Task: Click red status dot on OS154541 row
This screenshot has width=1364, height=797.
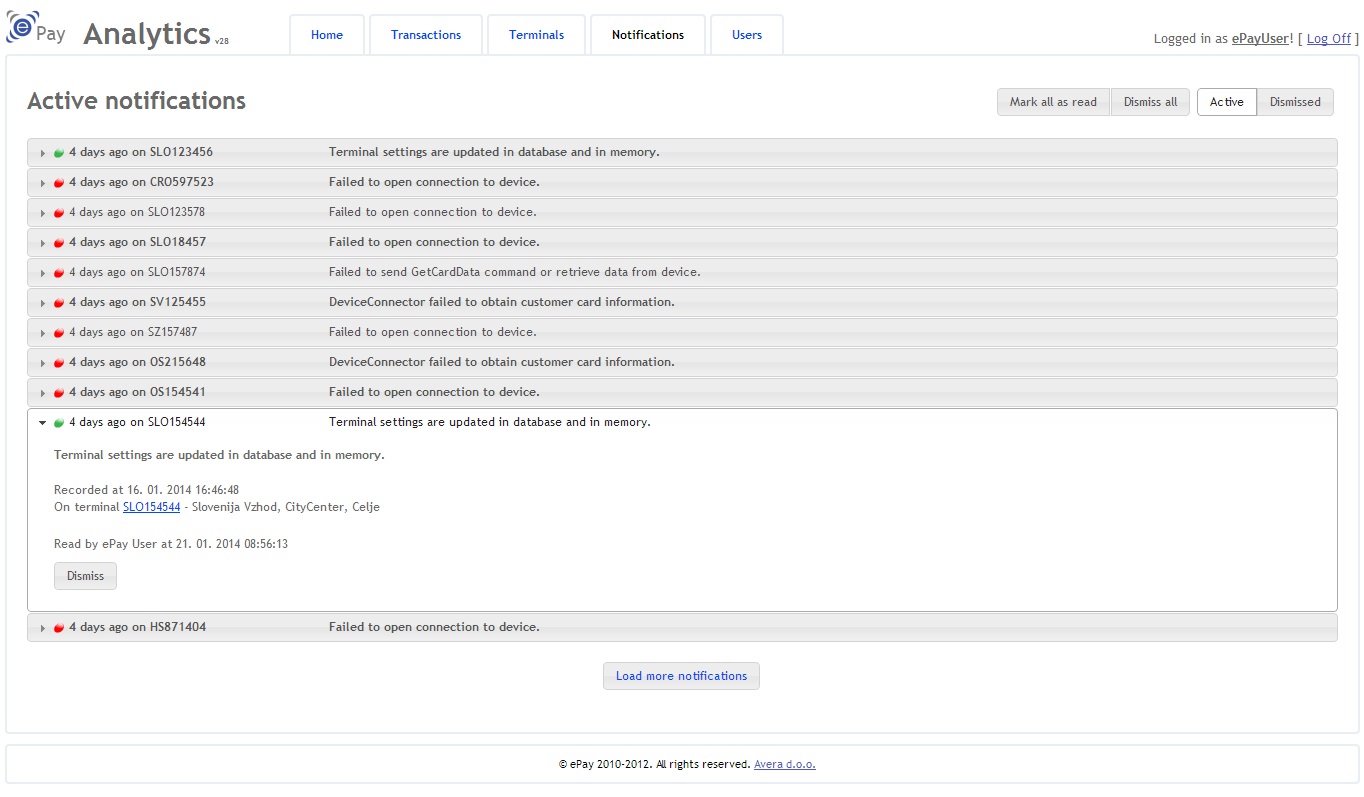Action: click(59, 393)
